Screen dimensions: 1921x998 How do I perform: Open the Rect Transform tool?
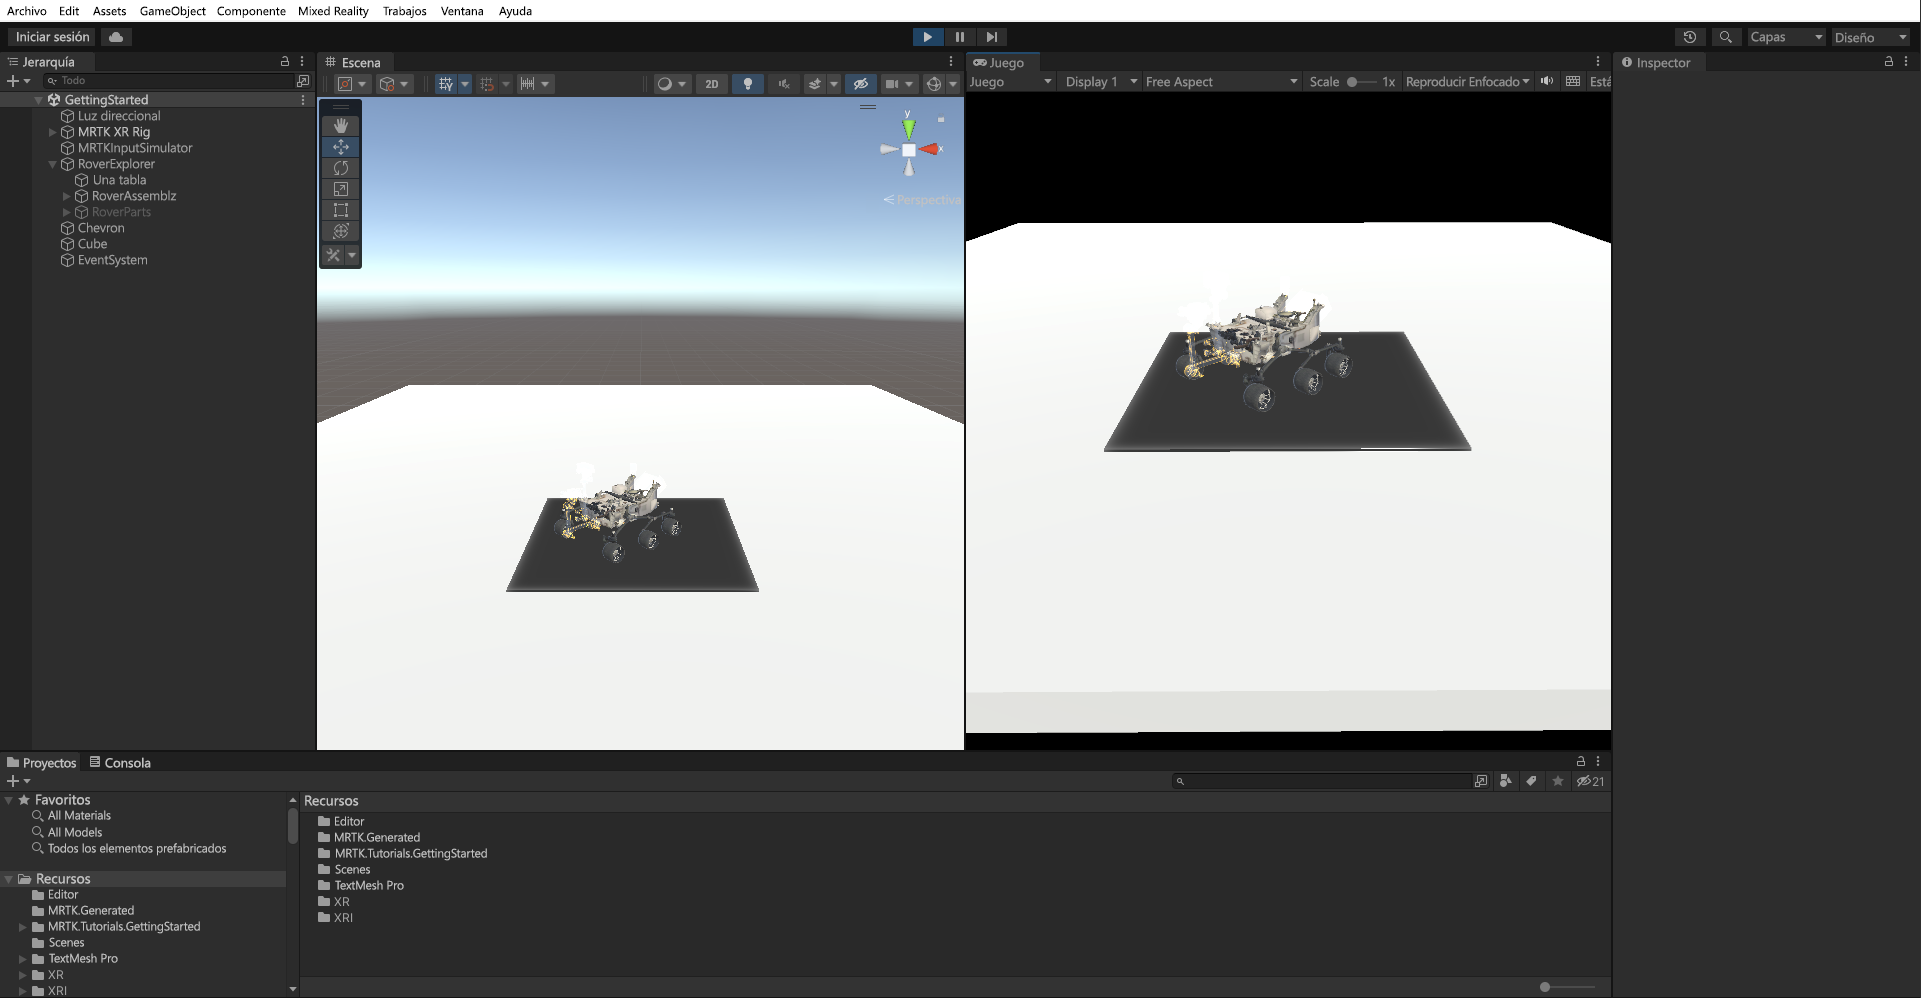[340, 210]
